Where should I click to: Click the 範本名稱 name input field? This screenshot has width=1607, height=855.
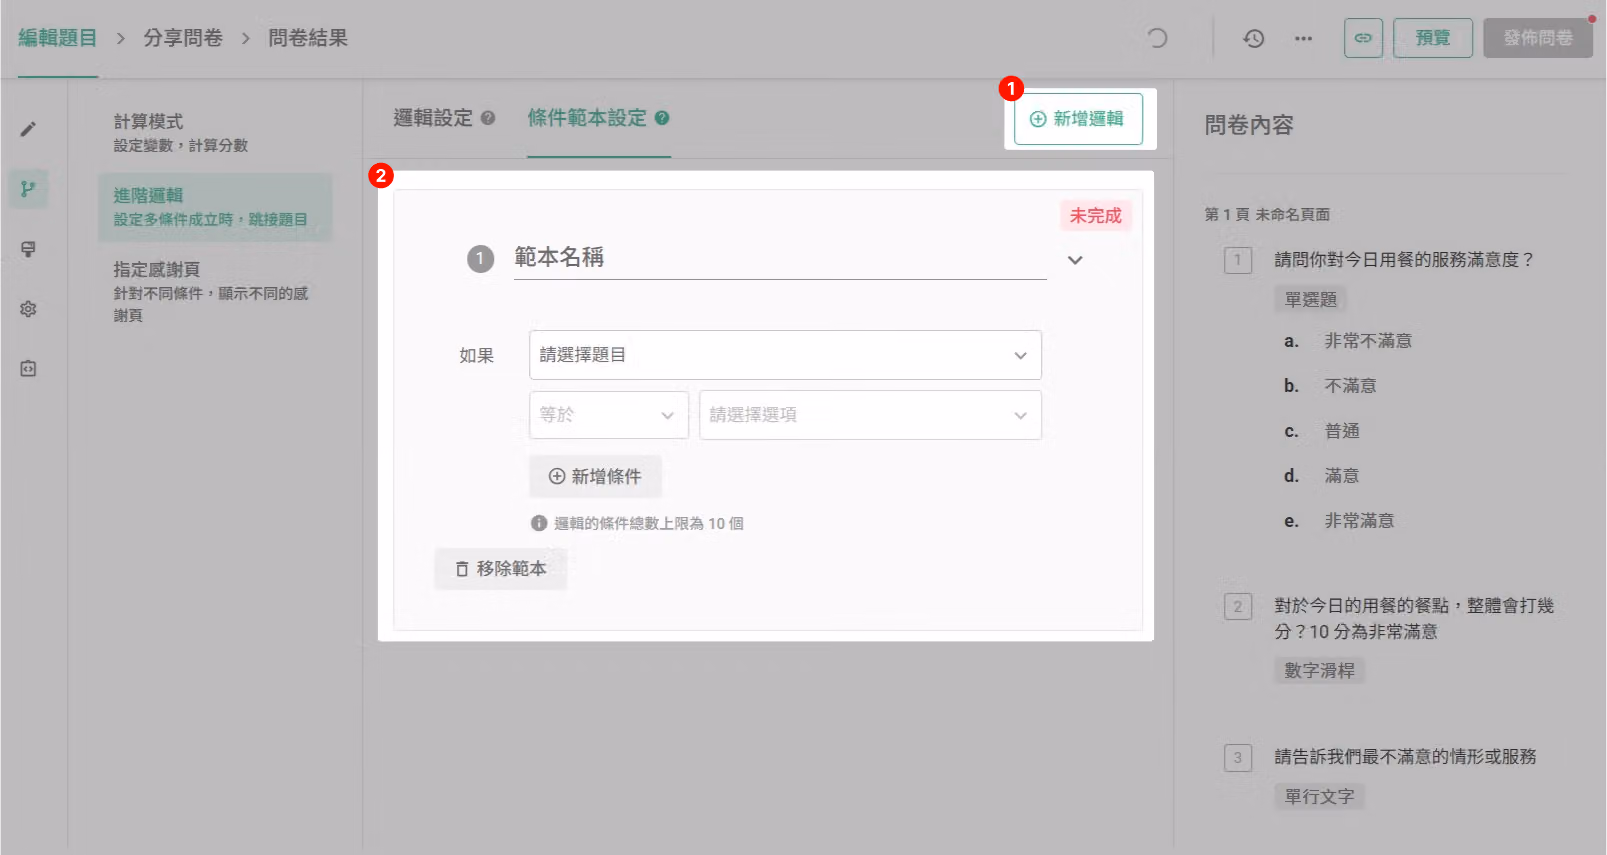coord(780,258)
